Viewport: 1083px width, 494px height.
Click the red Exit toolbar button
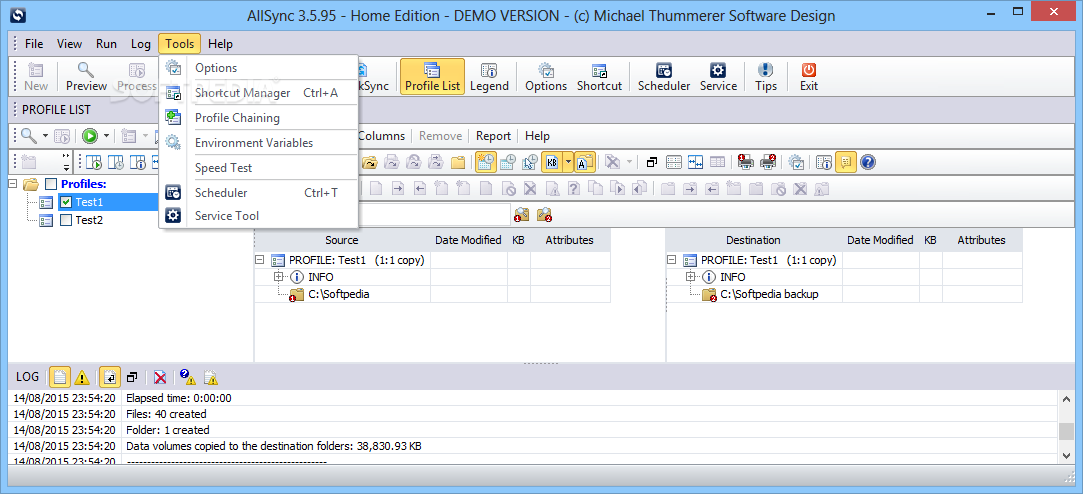pyautogui.click(x=809, y=77)
